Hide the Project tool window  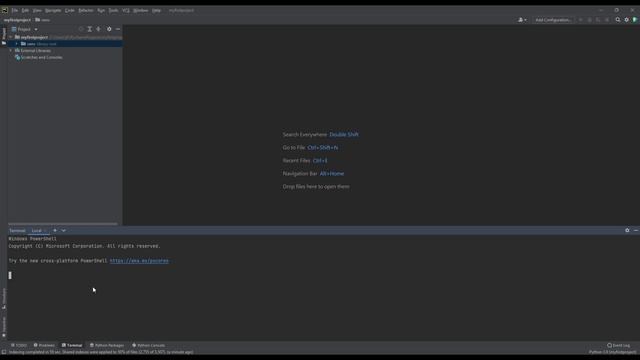click(118, 29)
